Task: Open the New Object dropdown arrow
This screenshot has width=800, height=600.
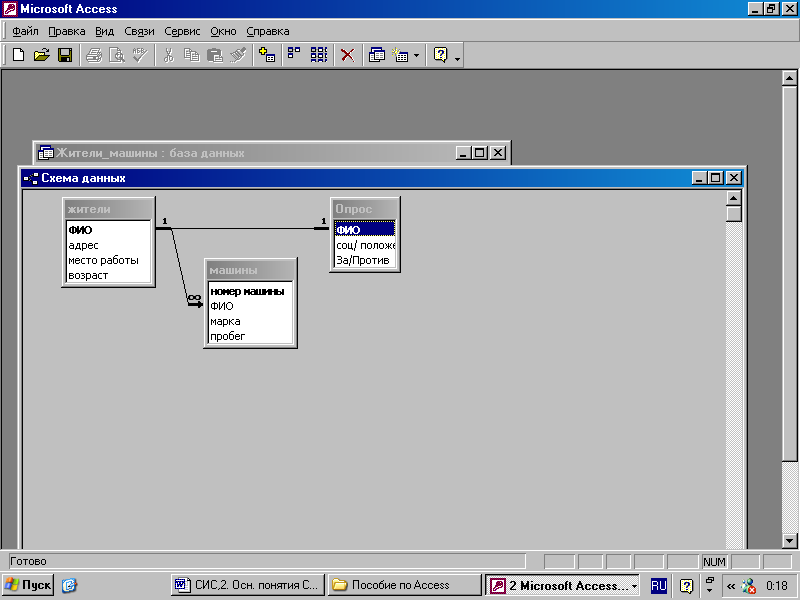Action: click(x=416, y=55)
